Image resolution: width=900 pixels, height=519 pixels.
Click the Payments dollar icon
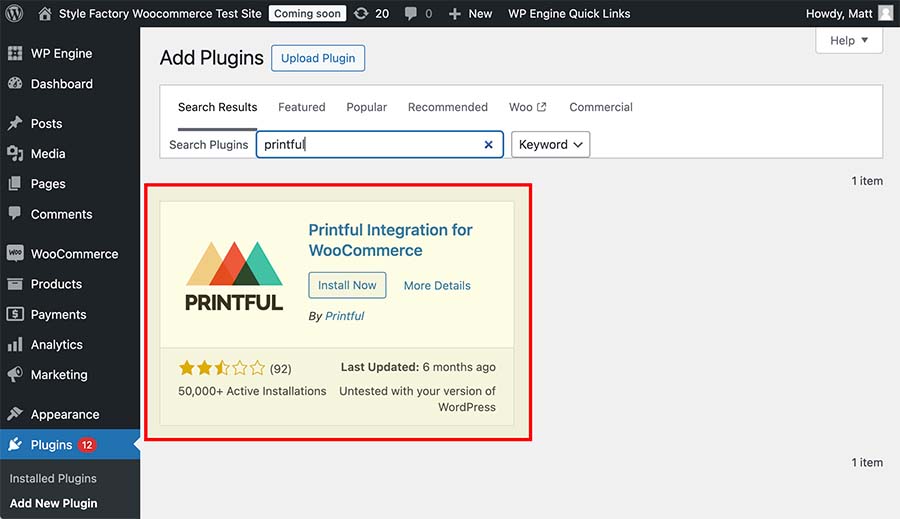[15, 314]
